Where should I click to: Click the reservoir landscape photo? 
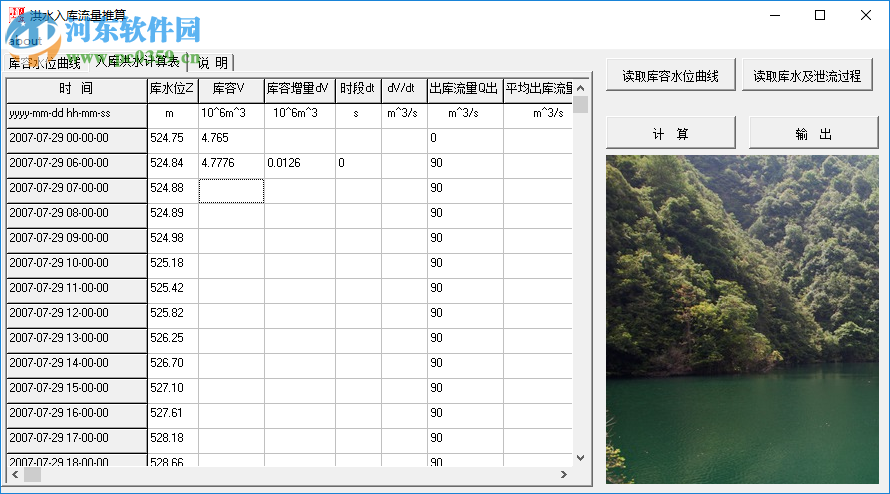pyautogui.click(x=742, y=320)
